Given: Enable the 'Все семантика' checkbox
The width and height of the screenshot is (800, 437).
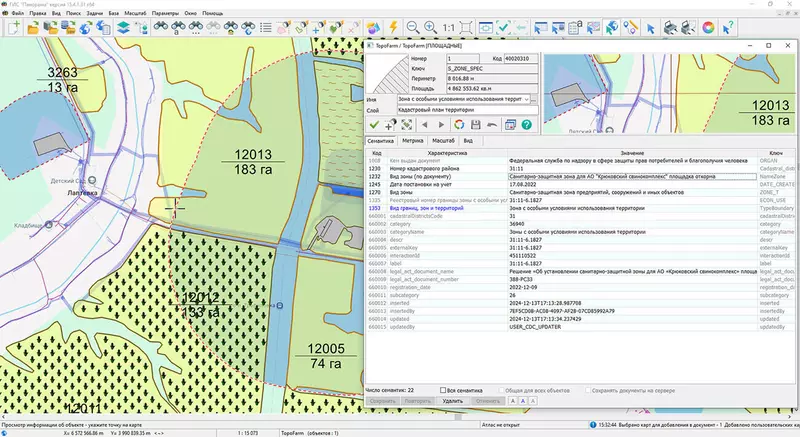Looking at the screenshot, I should [x=443, y=389].
